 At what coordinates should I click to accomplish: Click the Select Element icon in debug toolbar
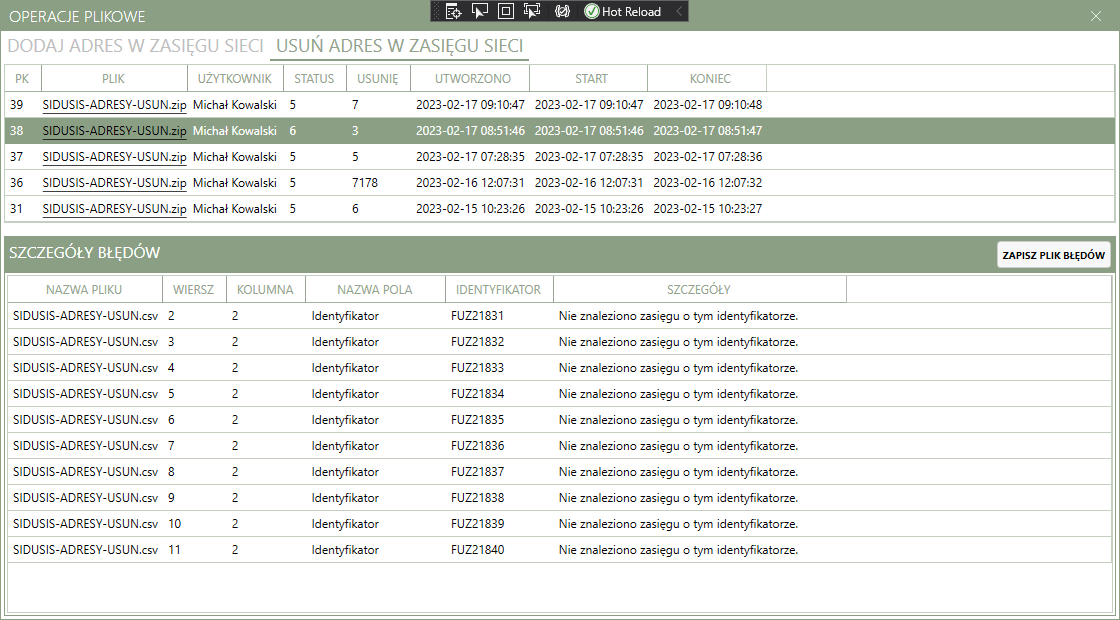(x=479, y=11)
